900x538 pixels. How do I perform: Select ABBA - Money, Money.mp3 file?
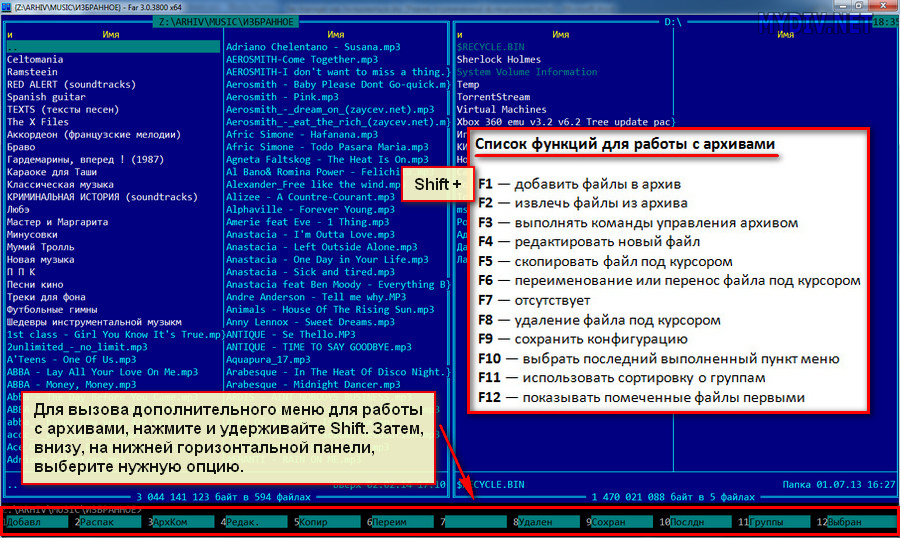point(71,385)
